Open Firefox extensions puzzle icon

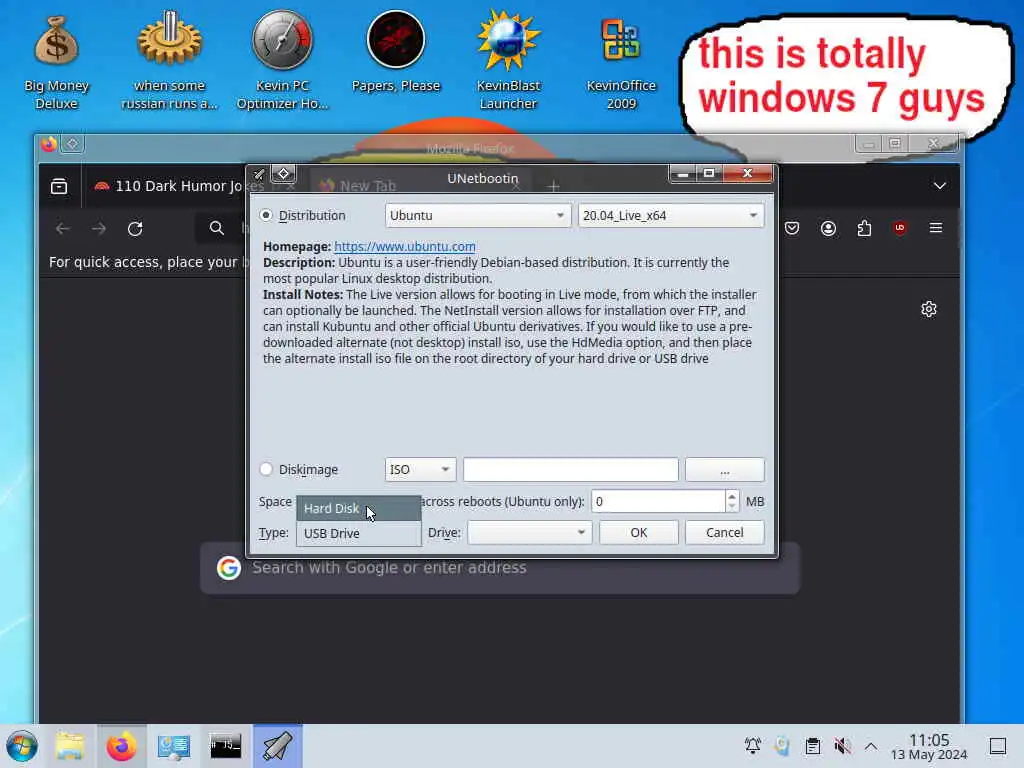point(864,228)
